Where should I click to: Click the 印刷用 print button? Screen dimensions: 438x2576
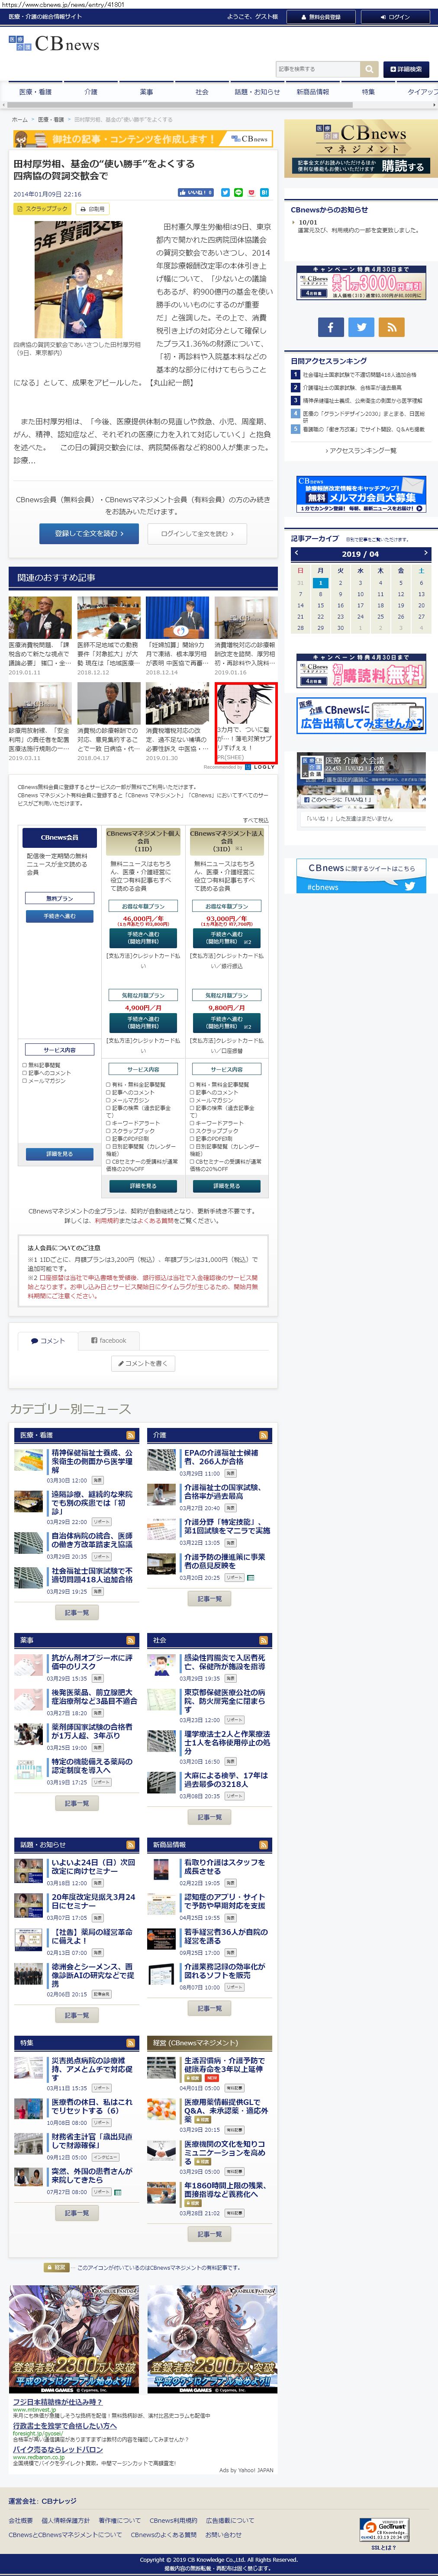(93, 209)
